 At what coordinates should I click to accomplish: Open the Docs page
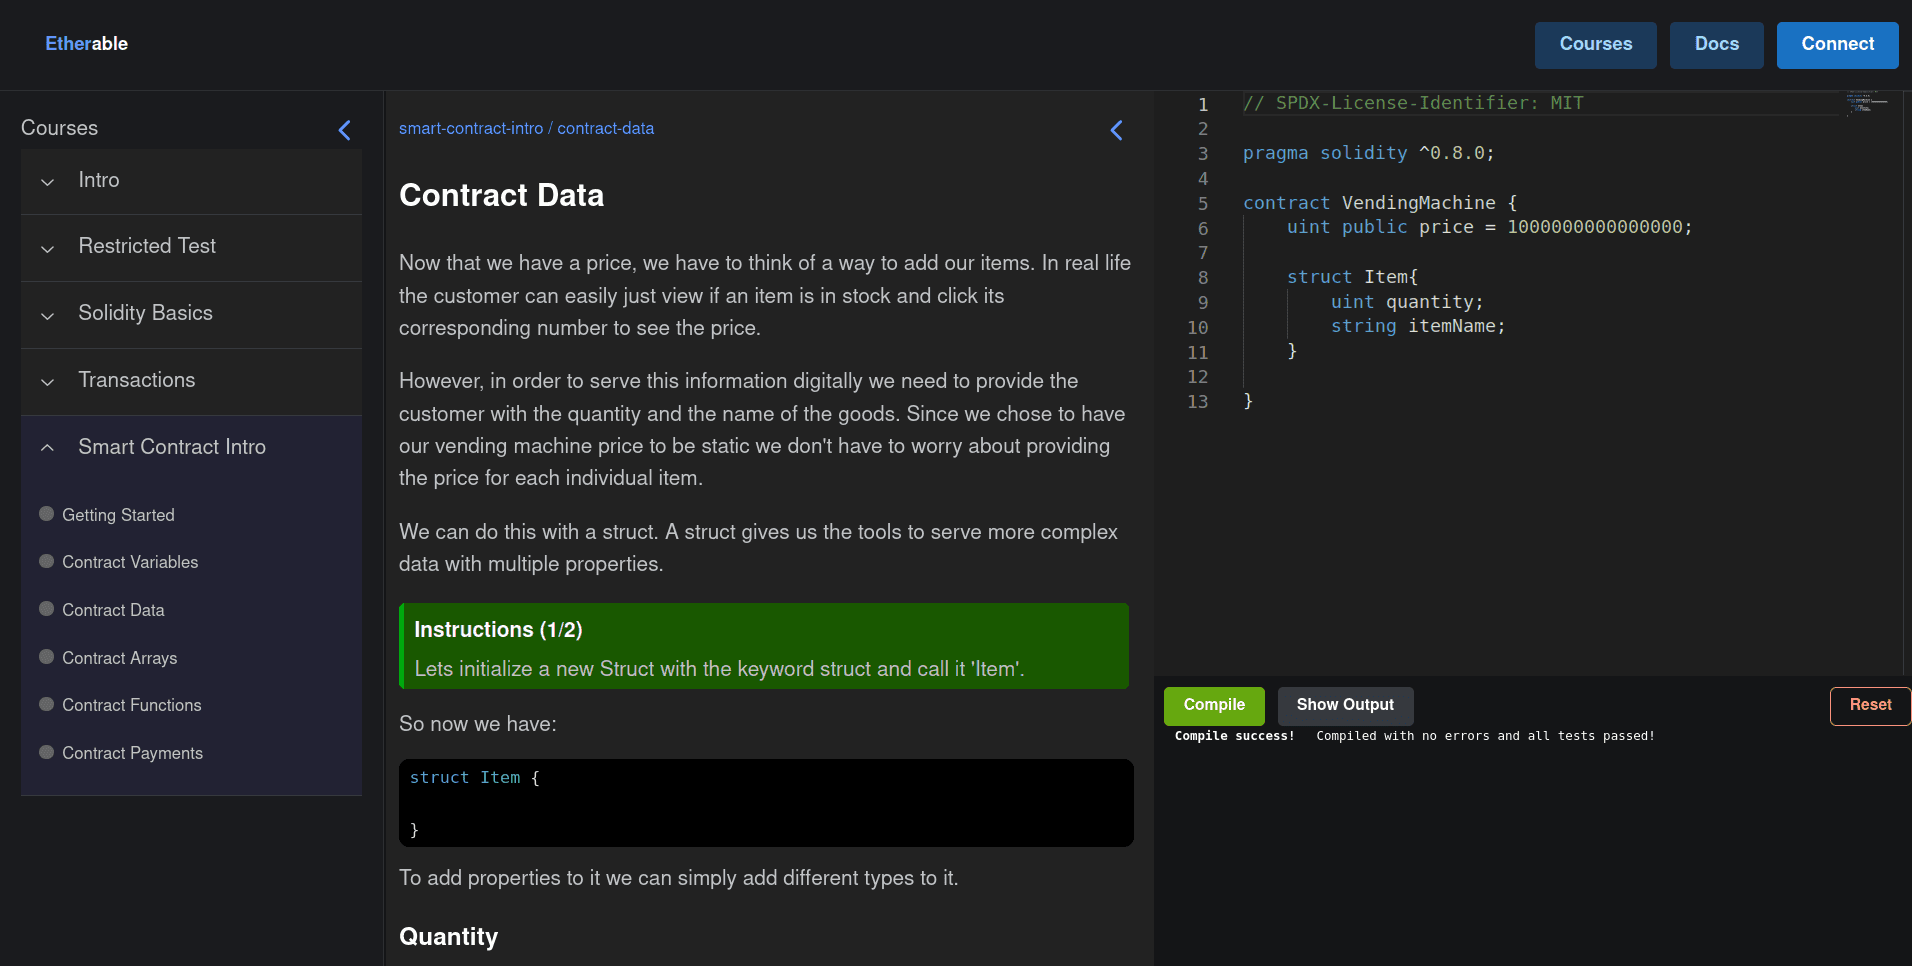pos(1716,45)
